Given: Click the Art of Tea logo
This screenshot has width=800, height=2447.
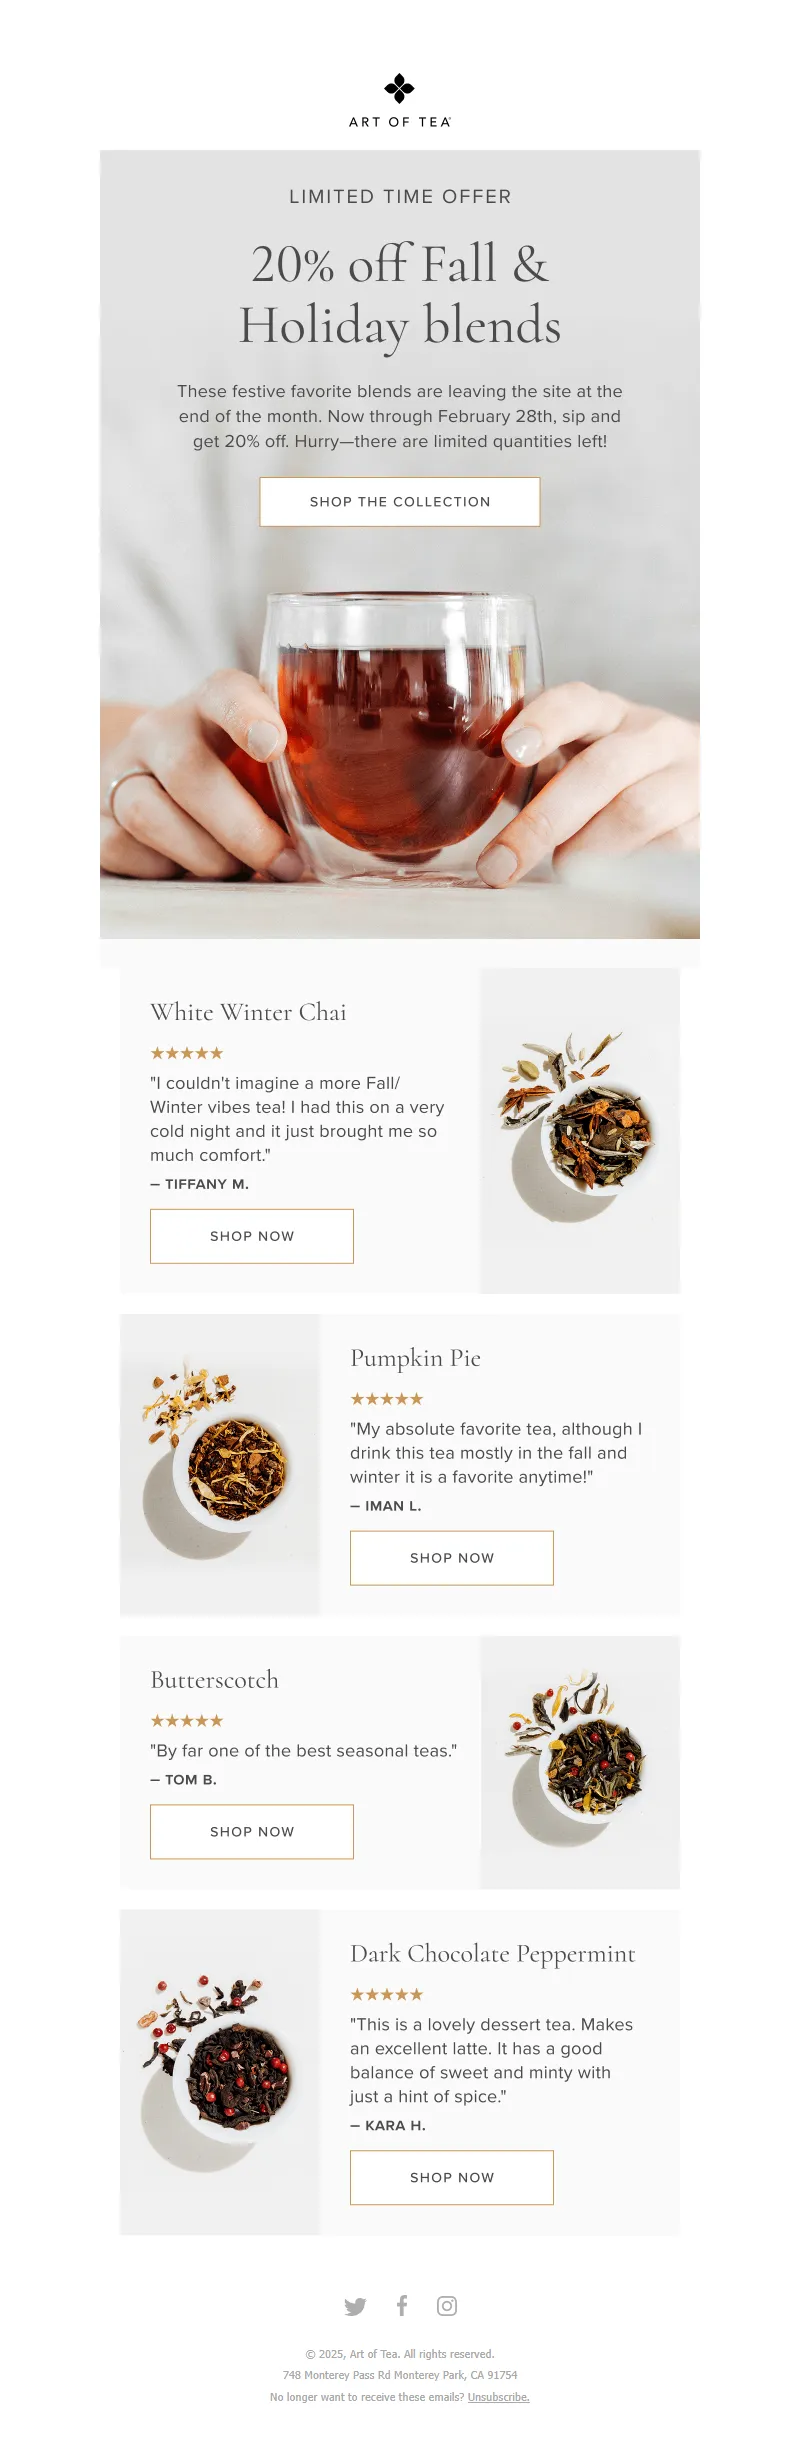Looking at the screenshot, I should (x=400, y=100).
